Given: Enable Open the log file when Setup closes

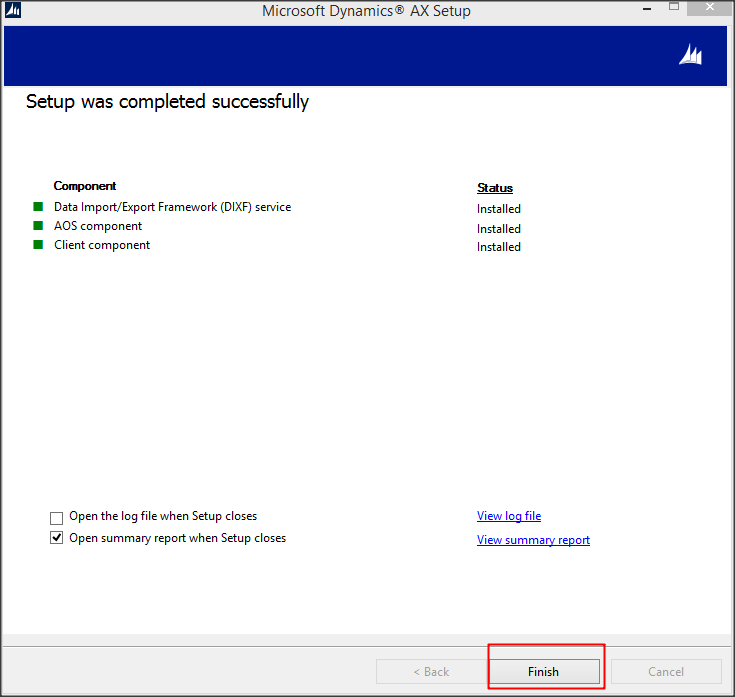Looking at the screenshot, I should click(x=56, y=518).
